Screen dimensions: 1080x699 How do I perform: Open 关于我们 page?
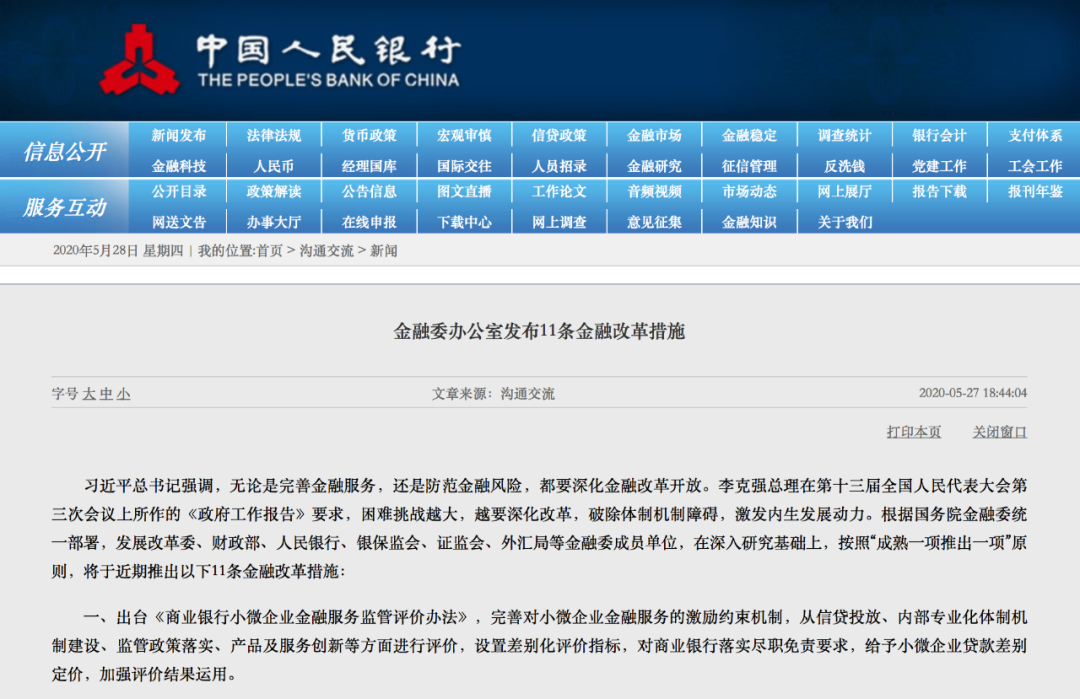pyautogui.click(x=844, y=222)
